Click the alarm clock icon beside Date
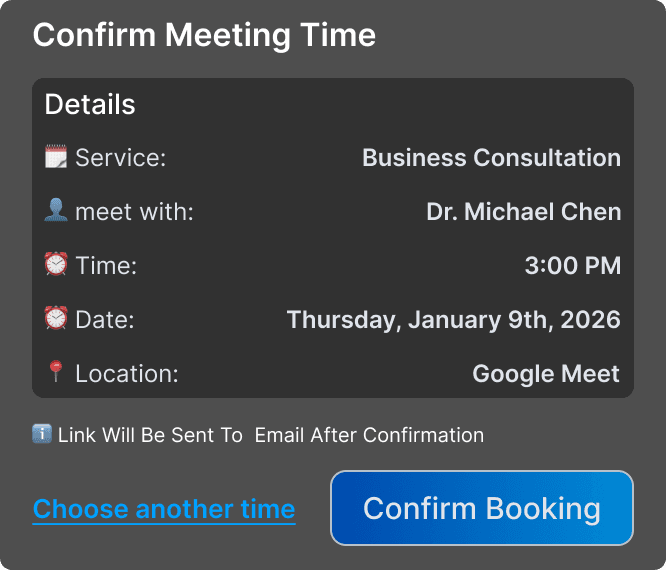The width and height of the screenshot is (666, 570). click(56, 319)
